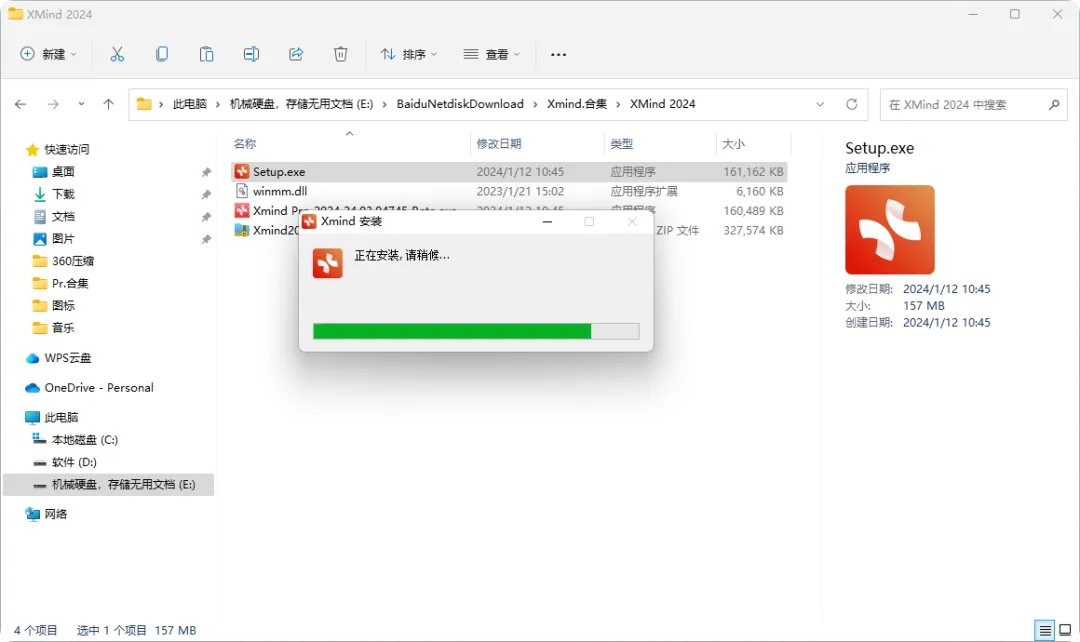Sort by 大小 column header
Viewport: 1080px width, 642px height.
(734, 144)
